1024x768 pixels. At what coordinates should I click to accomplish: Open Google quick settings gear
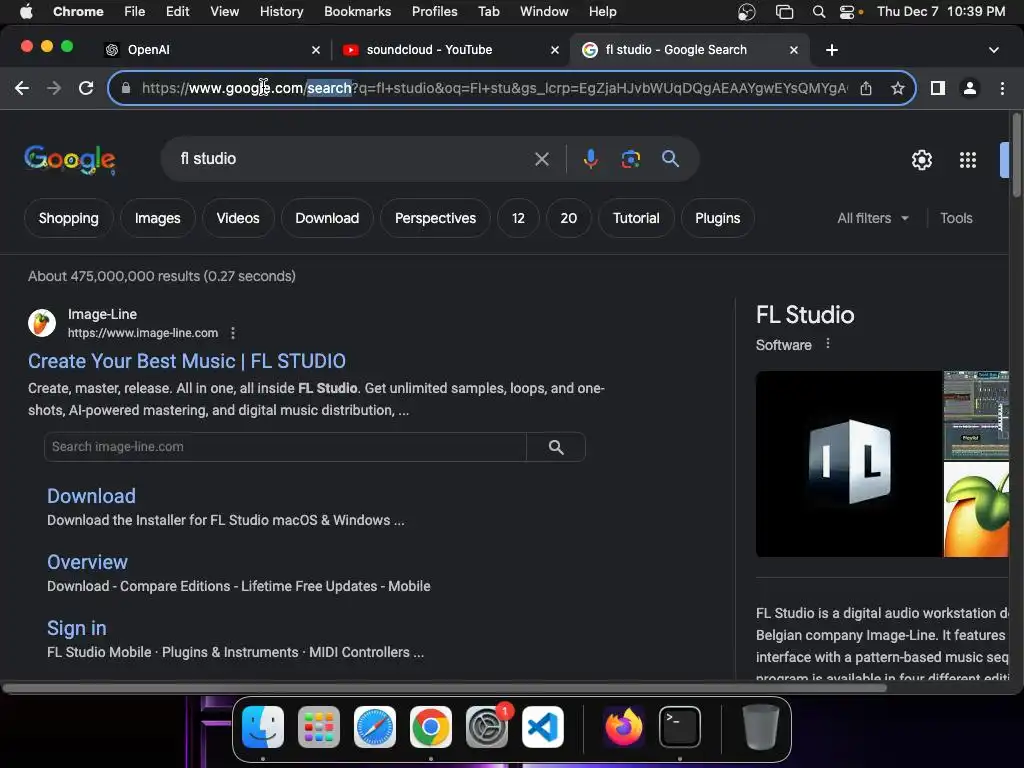click(921, 160)
